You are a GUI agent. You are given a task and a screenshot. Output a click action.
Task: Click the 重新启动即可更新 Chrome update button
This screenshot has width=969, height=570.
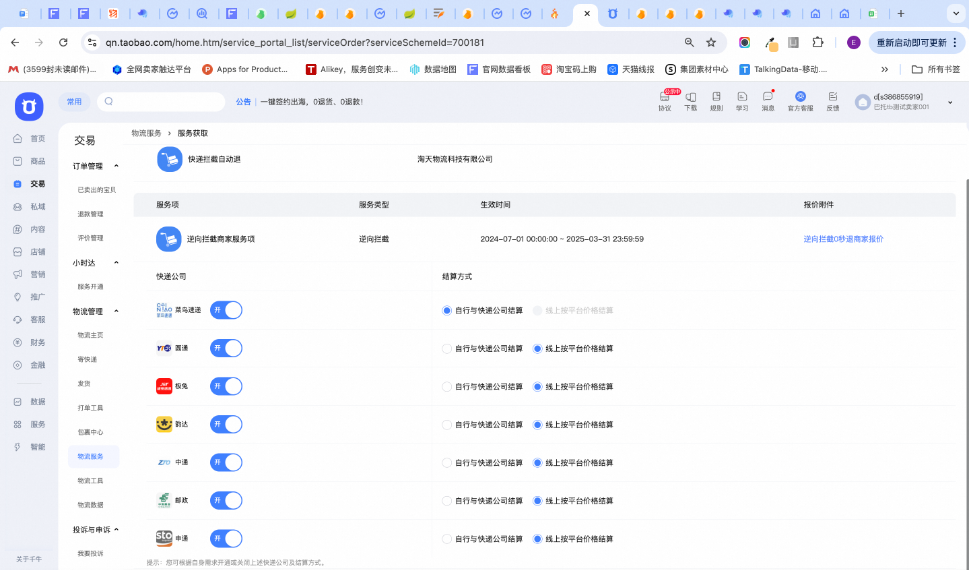point(916,43)
